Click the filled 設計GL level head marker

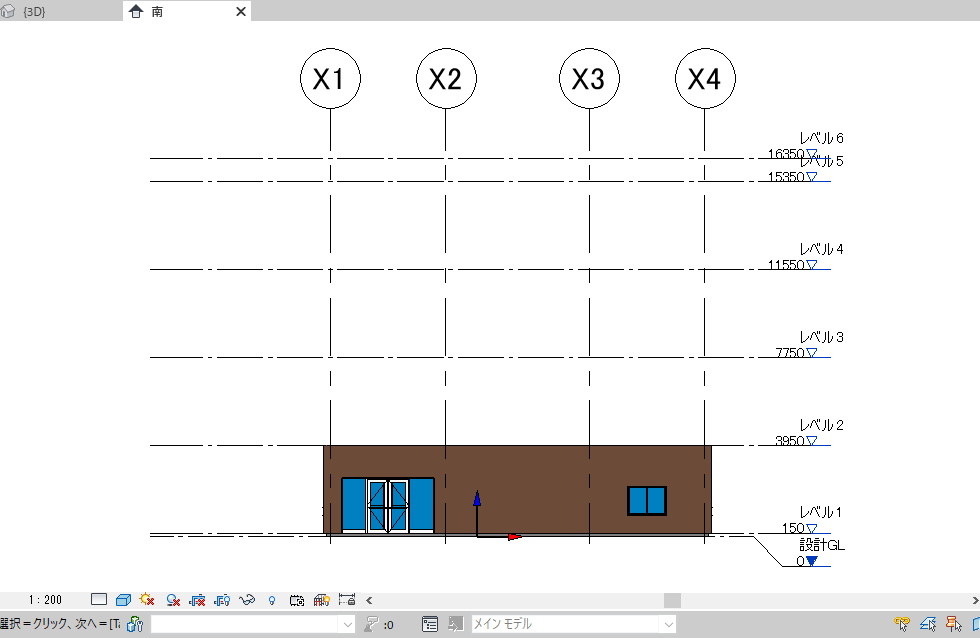[x=811, y=561]
